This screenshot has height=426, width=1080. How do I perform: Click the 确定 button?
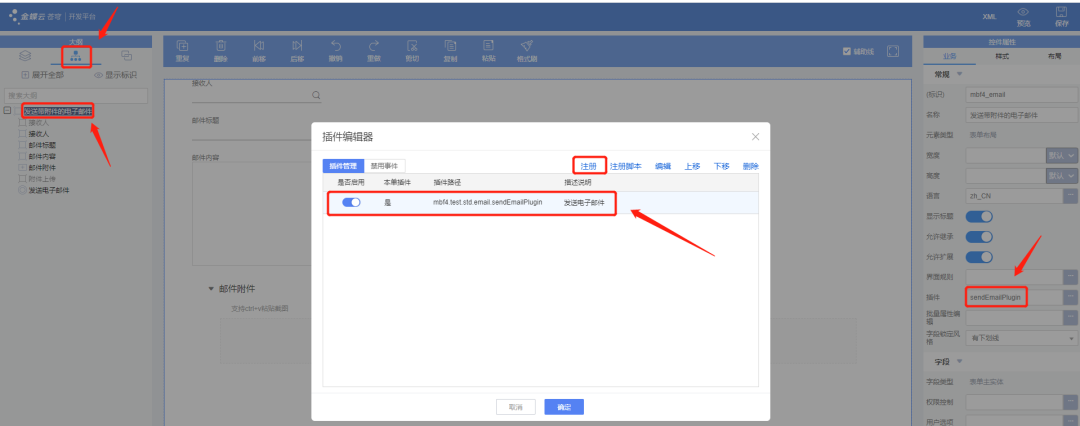pos(564,407)
